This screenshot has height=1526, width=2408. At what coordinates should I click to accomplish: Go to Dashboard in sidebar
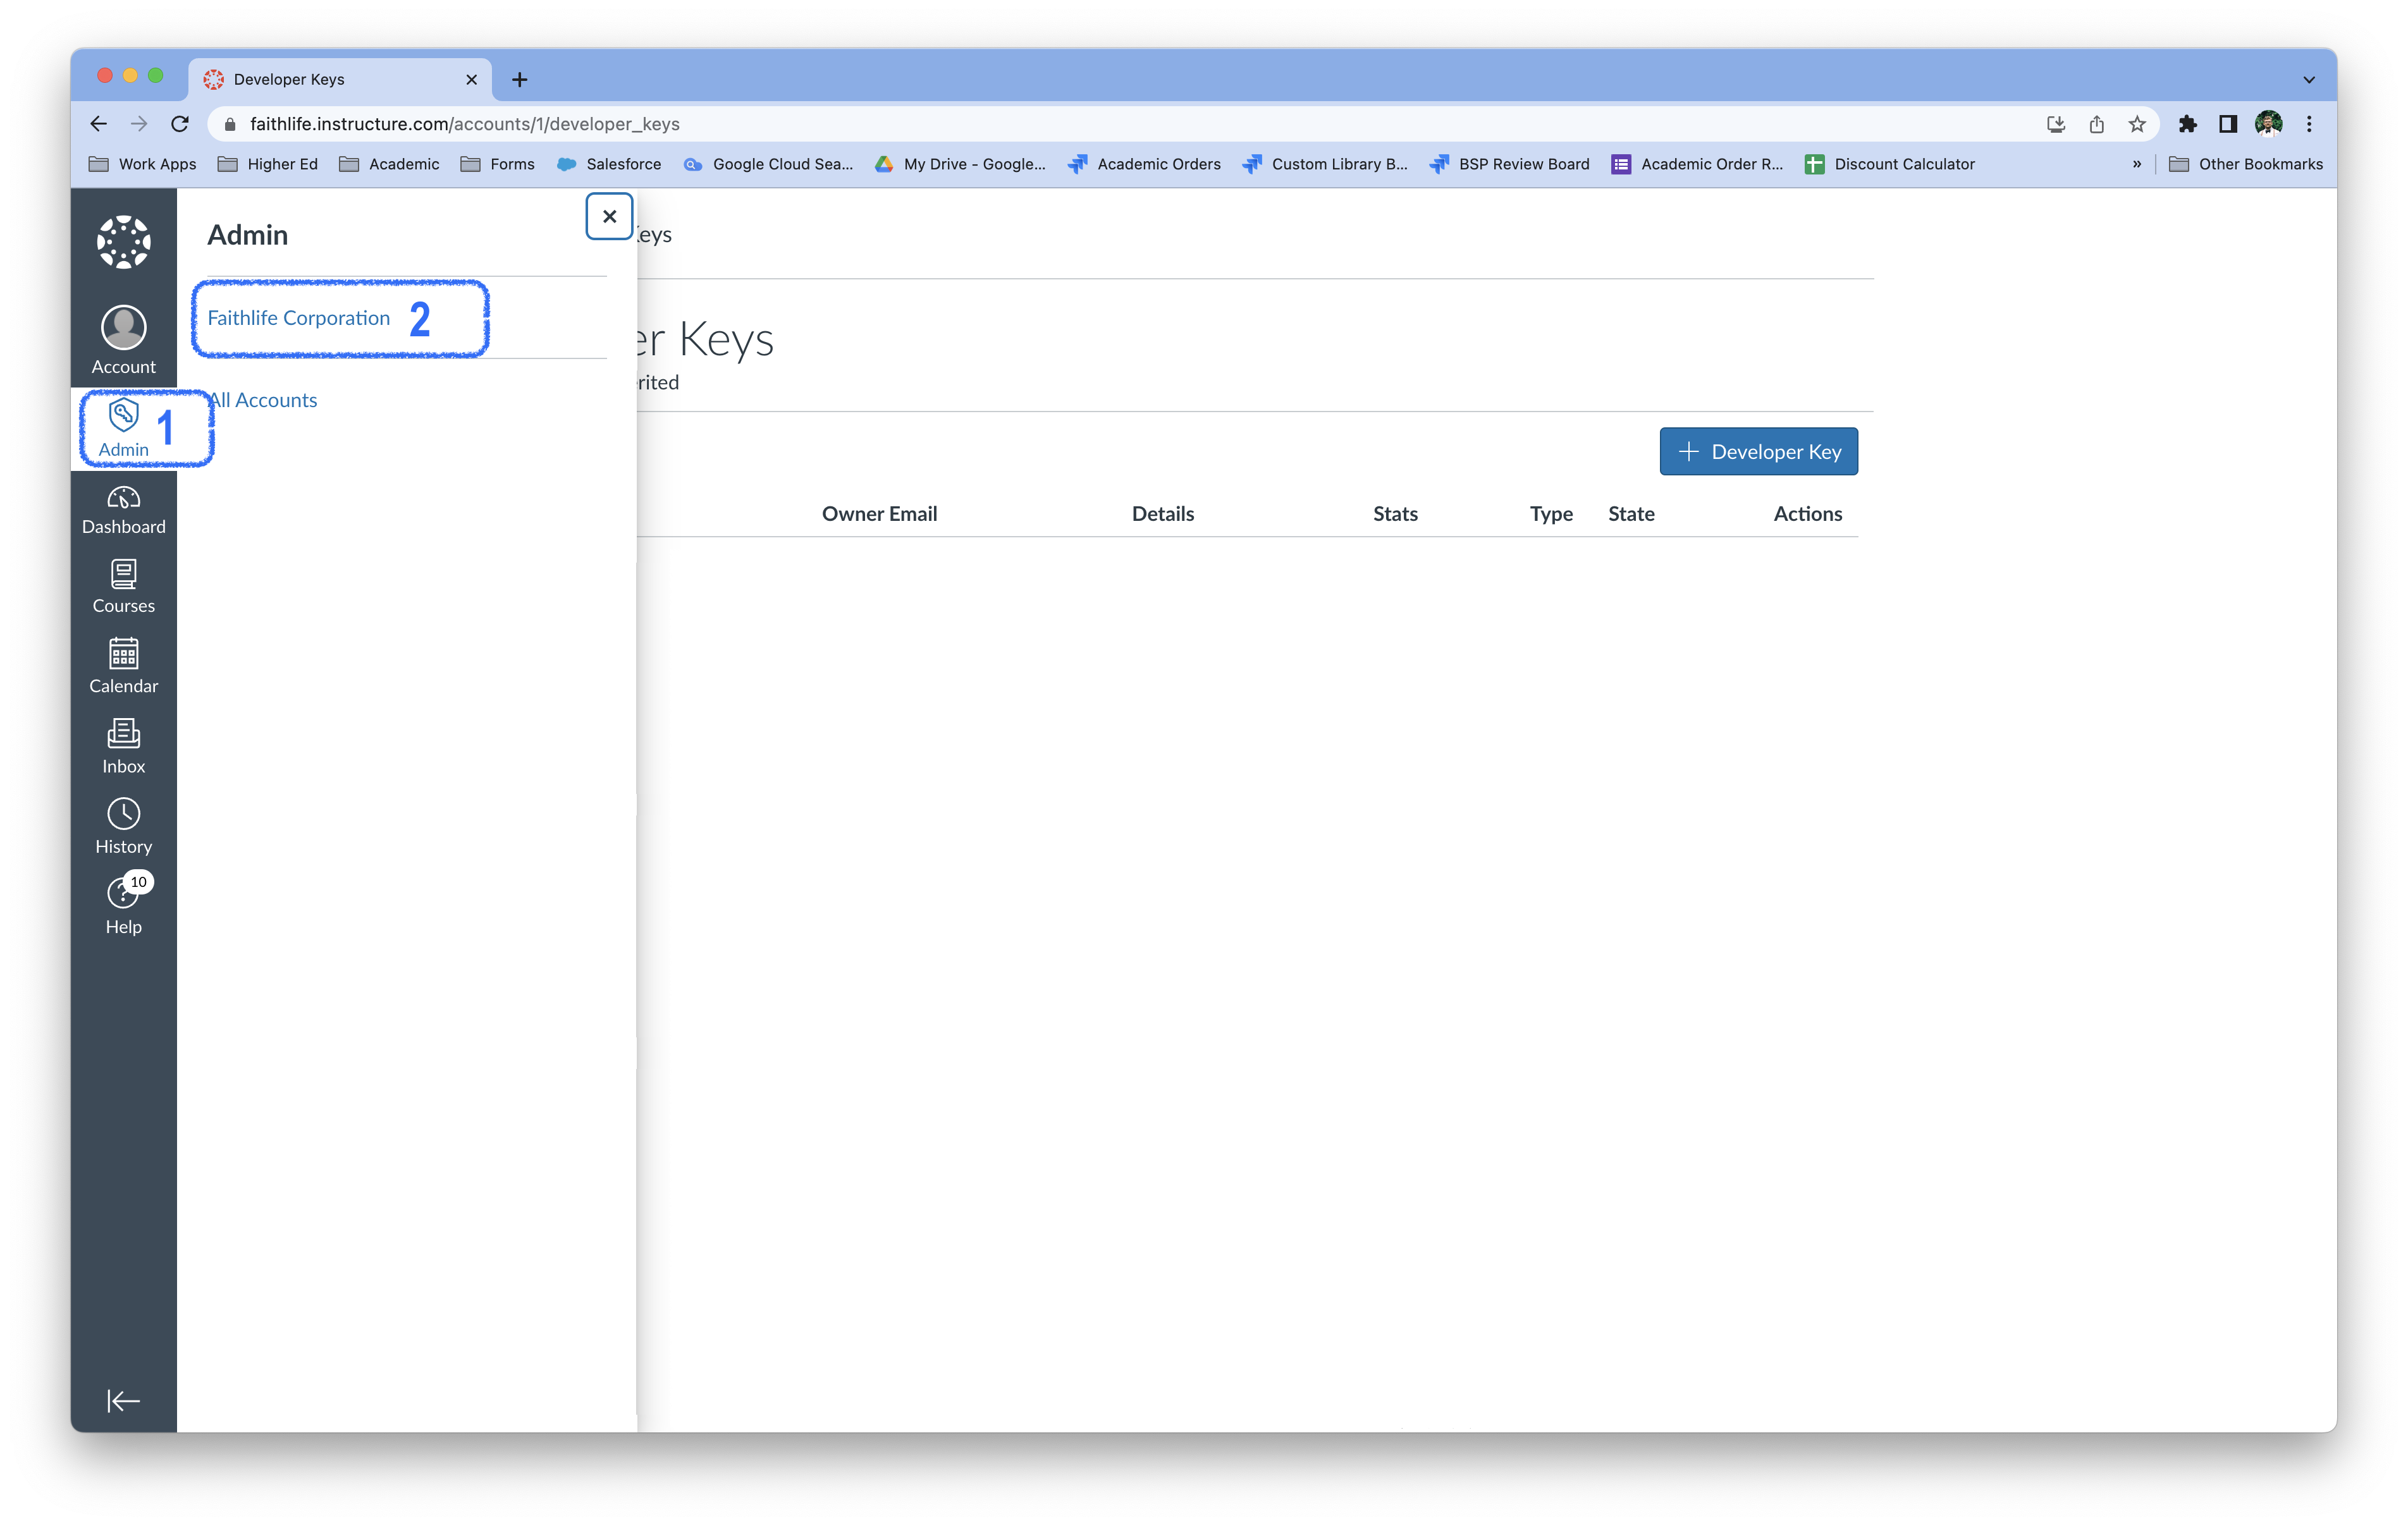pos(123,510)
